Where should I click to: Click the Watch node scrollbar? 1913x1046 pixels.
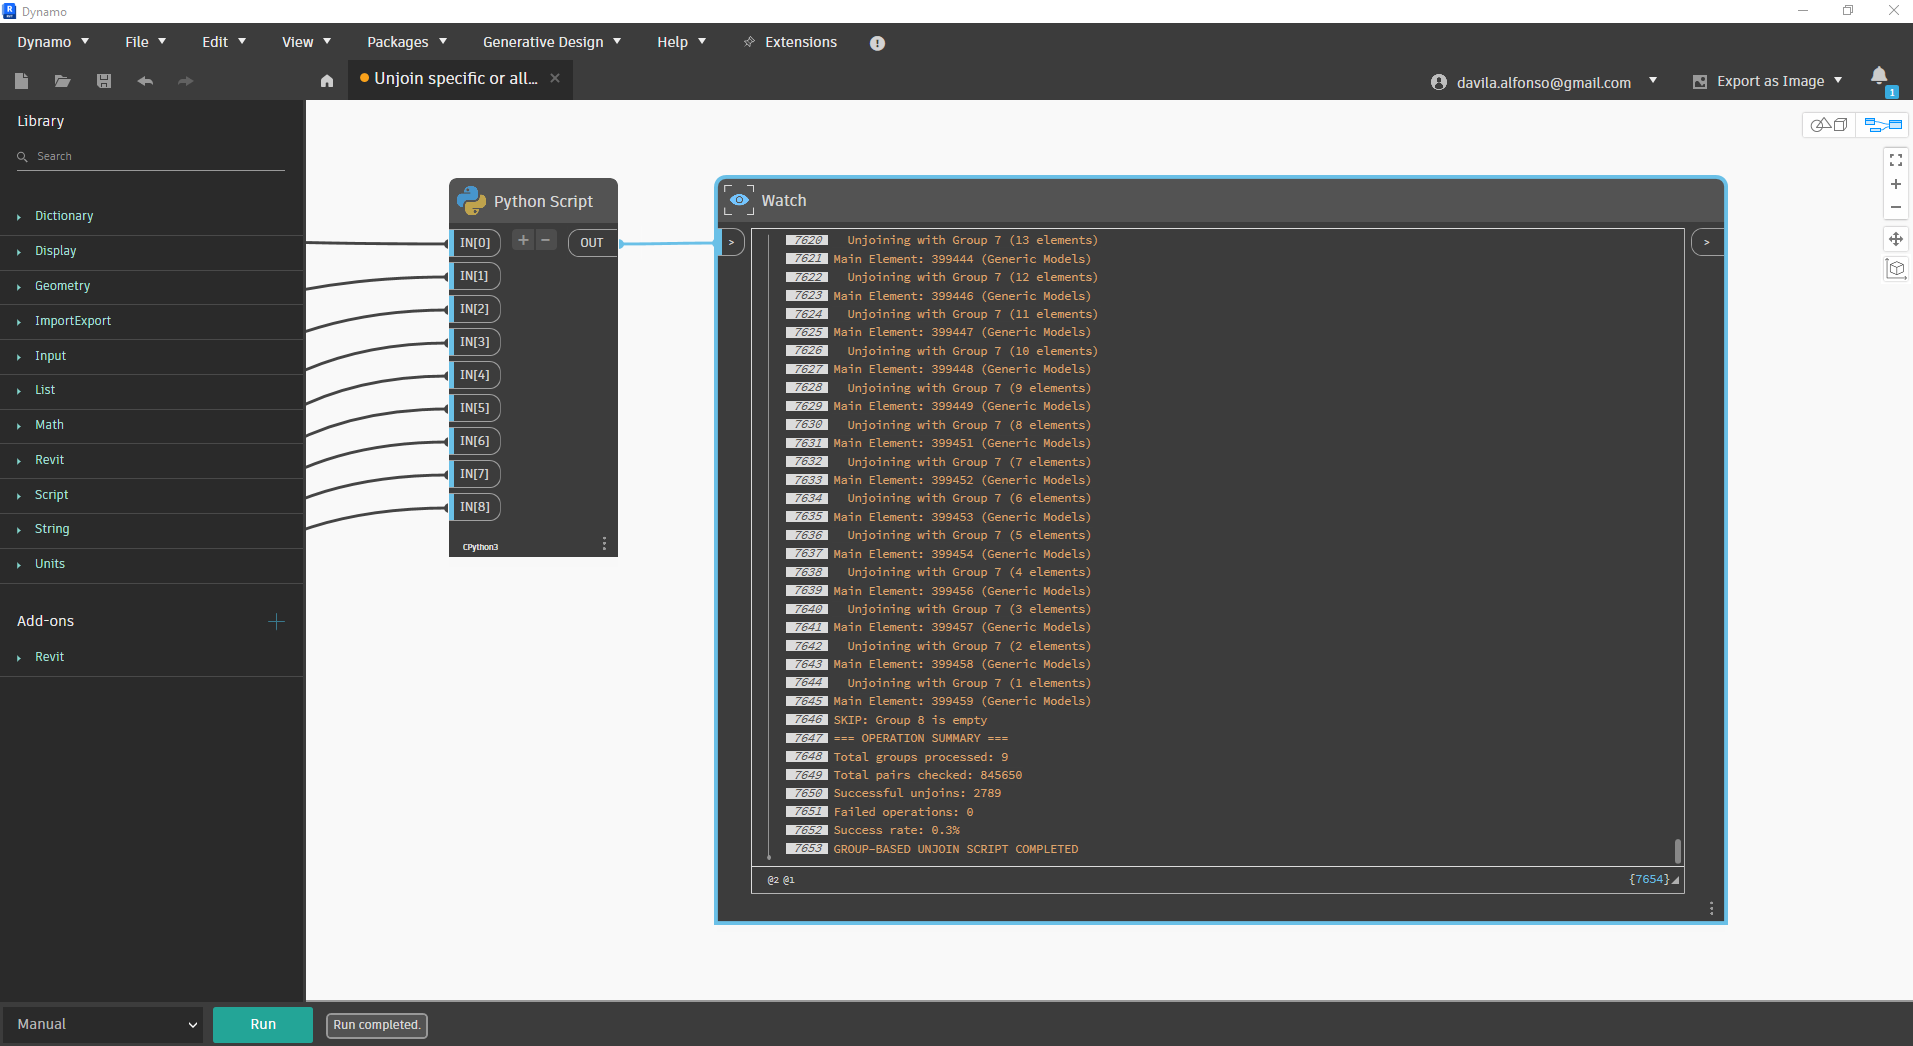(1677, 850)
